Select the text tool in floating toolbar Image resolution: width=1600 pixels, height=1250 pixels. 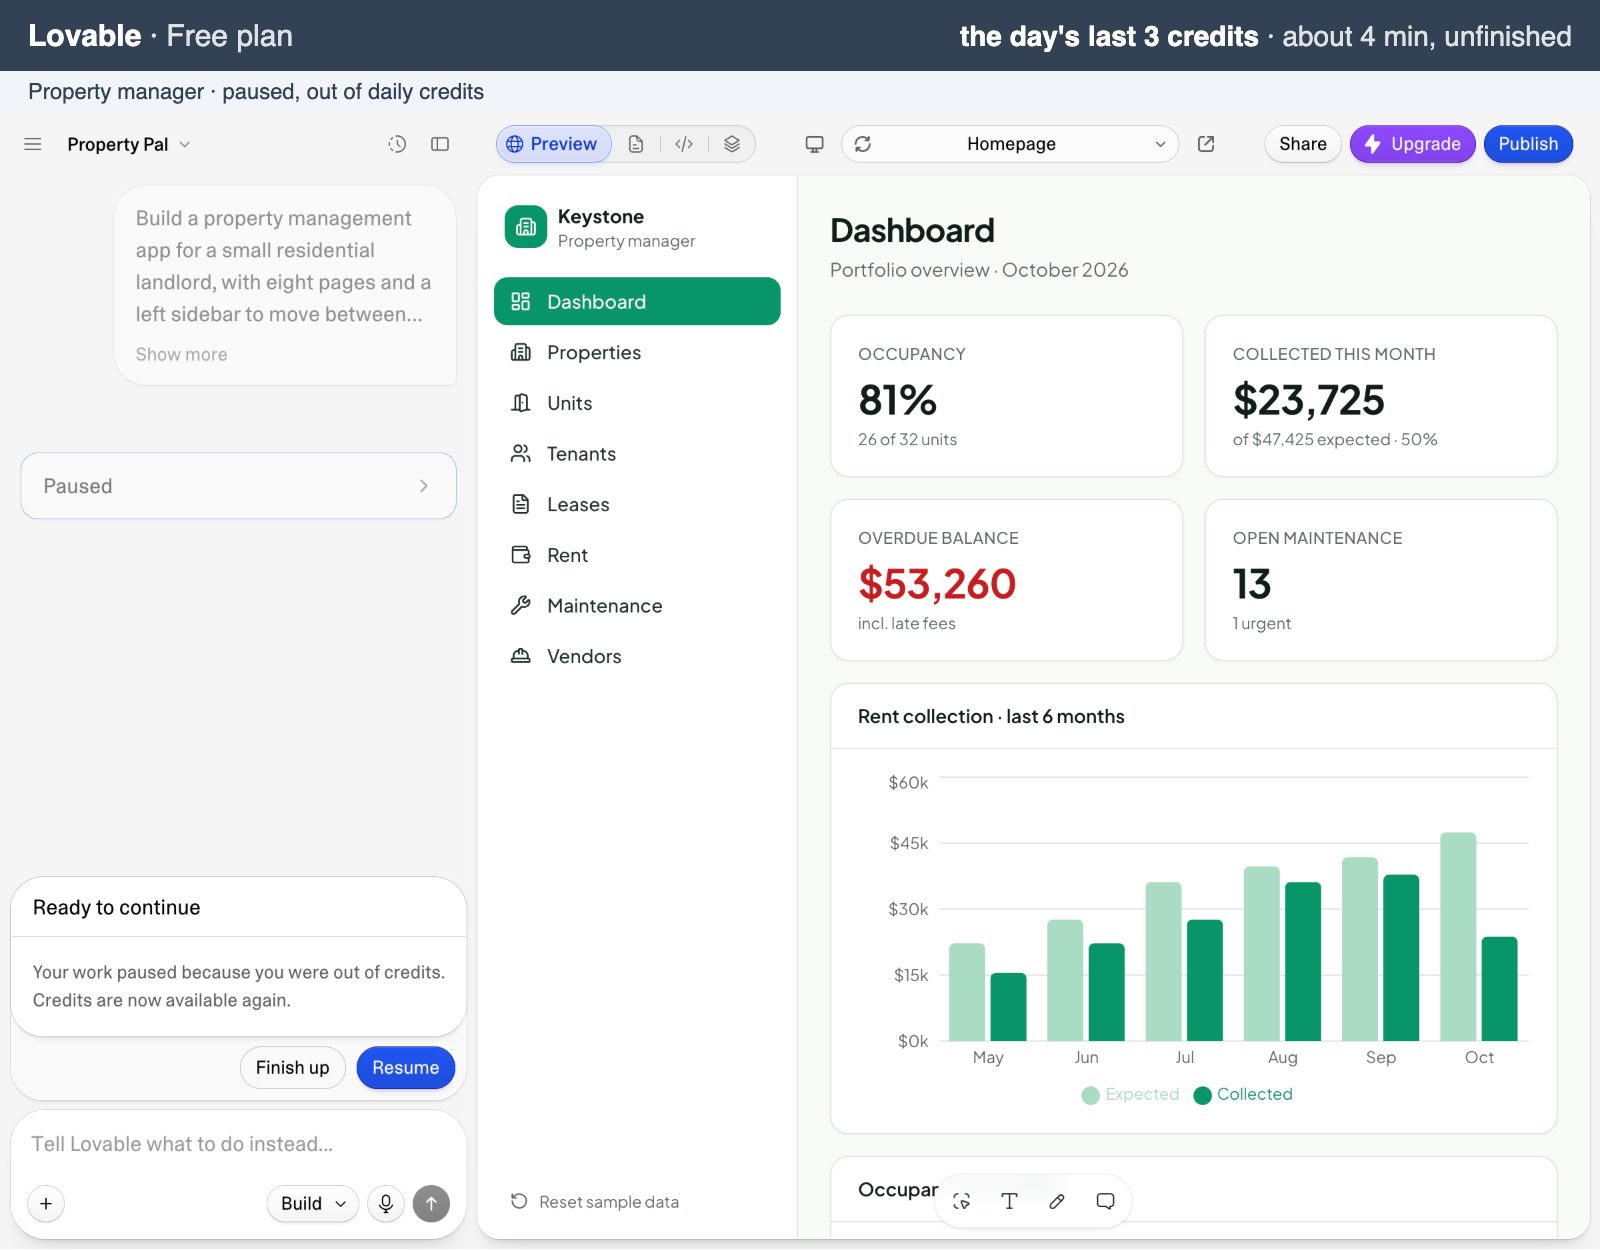point(1009,1201)
